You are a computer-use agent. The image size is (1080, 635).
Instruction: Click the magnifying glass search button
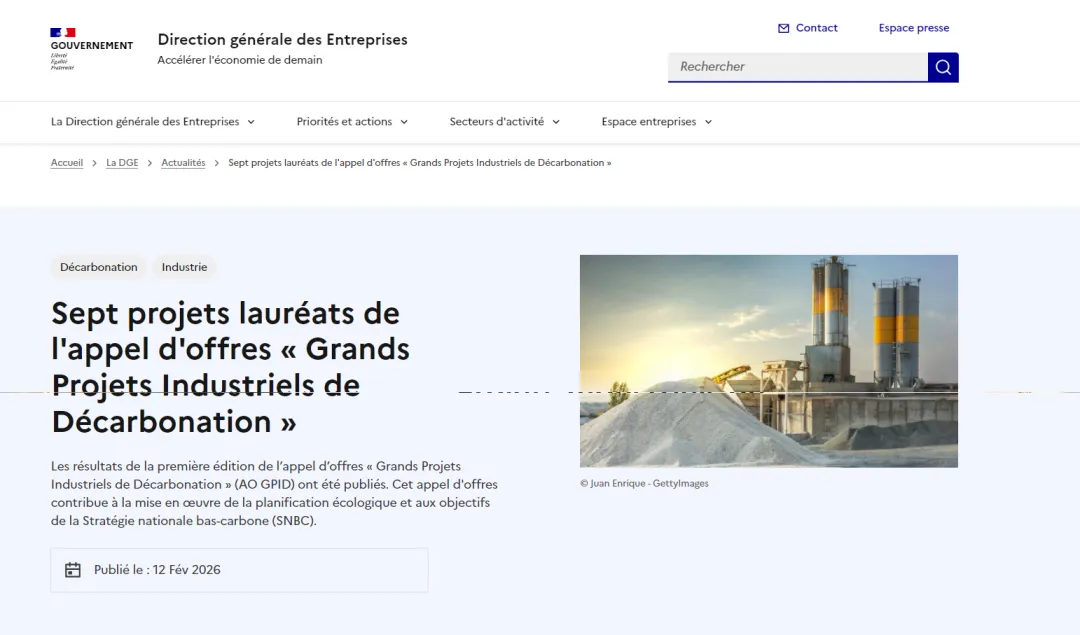tap(943, 67)
